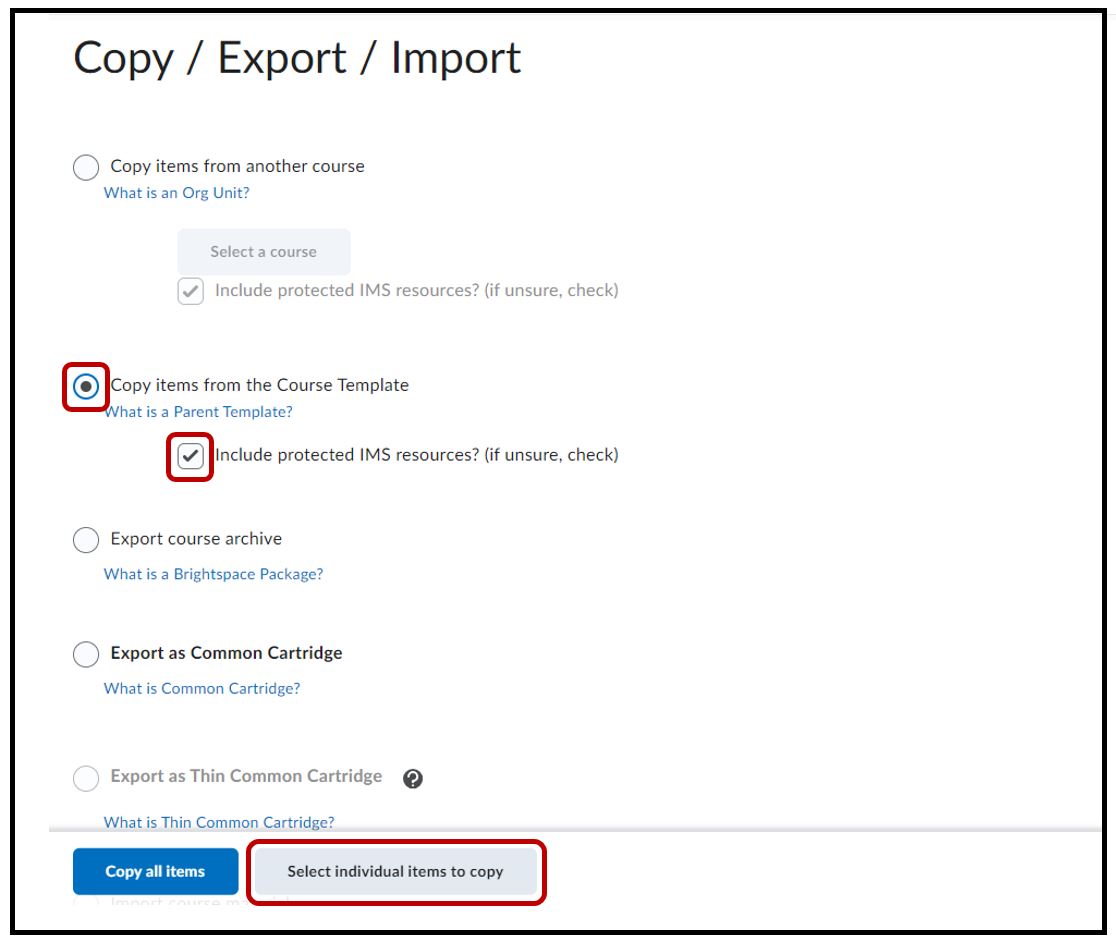Open the 'What is Common Cartridge?' link

tap(202, 688)
